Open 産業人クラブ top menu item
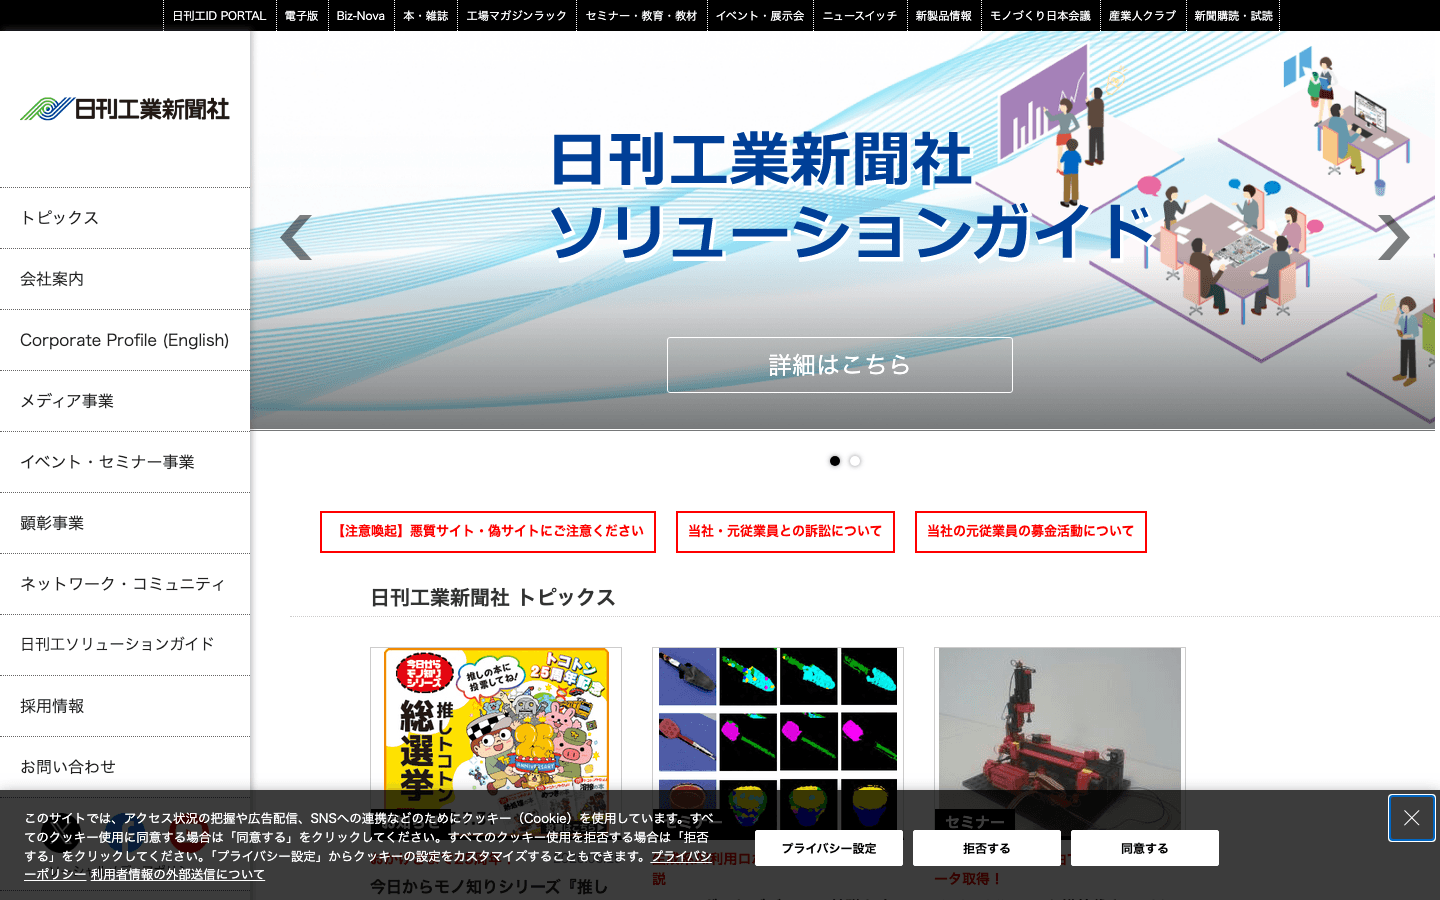Image resolution: width=1440 pixels, height=900 pixels. click(1143, 16)
